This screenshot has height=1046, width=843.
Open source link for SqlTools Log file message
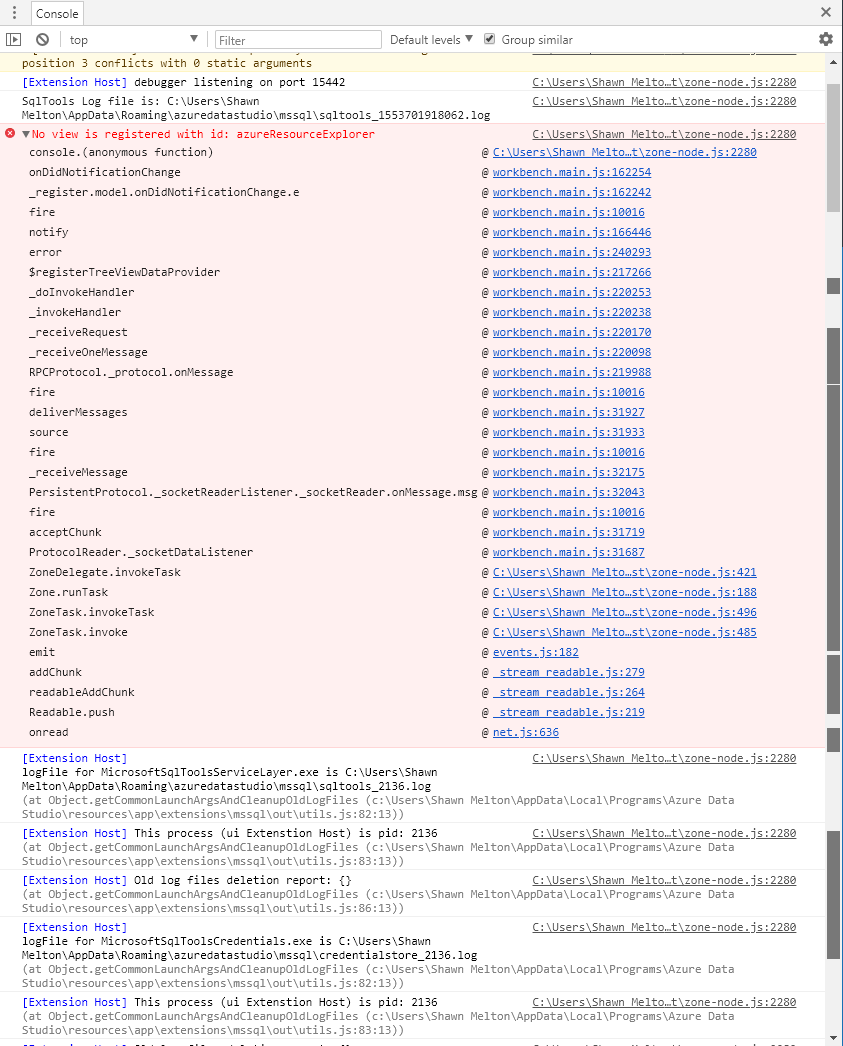point(664,101)
